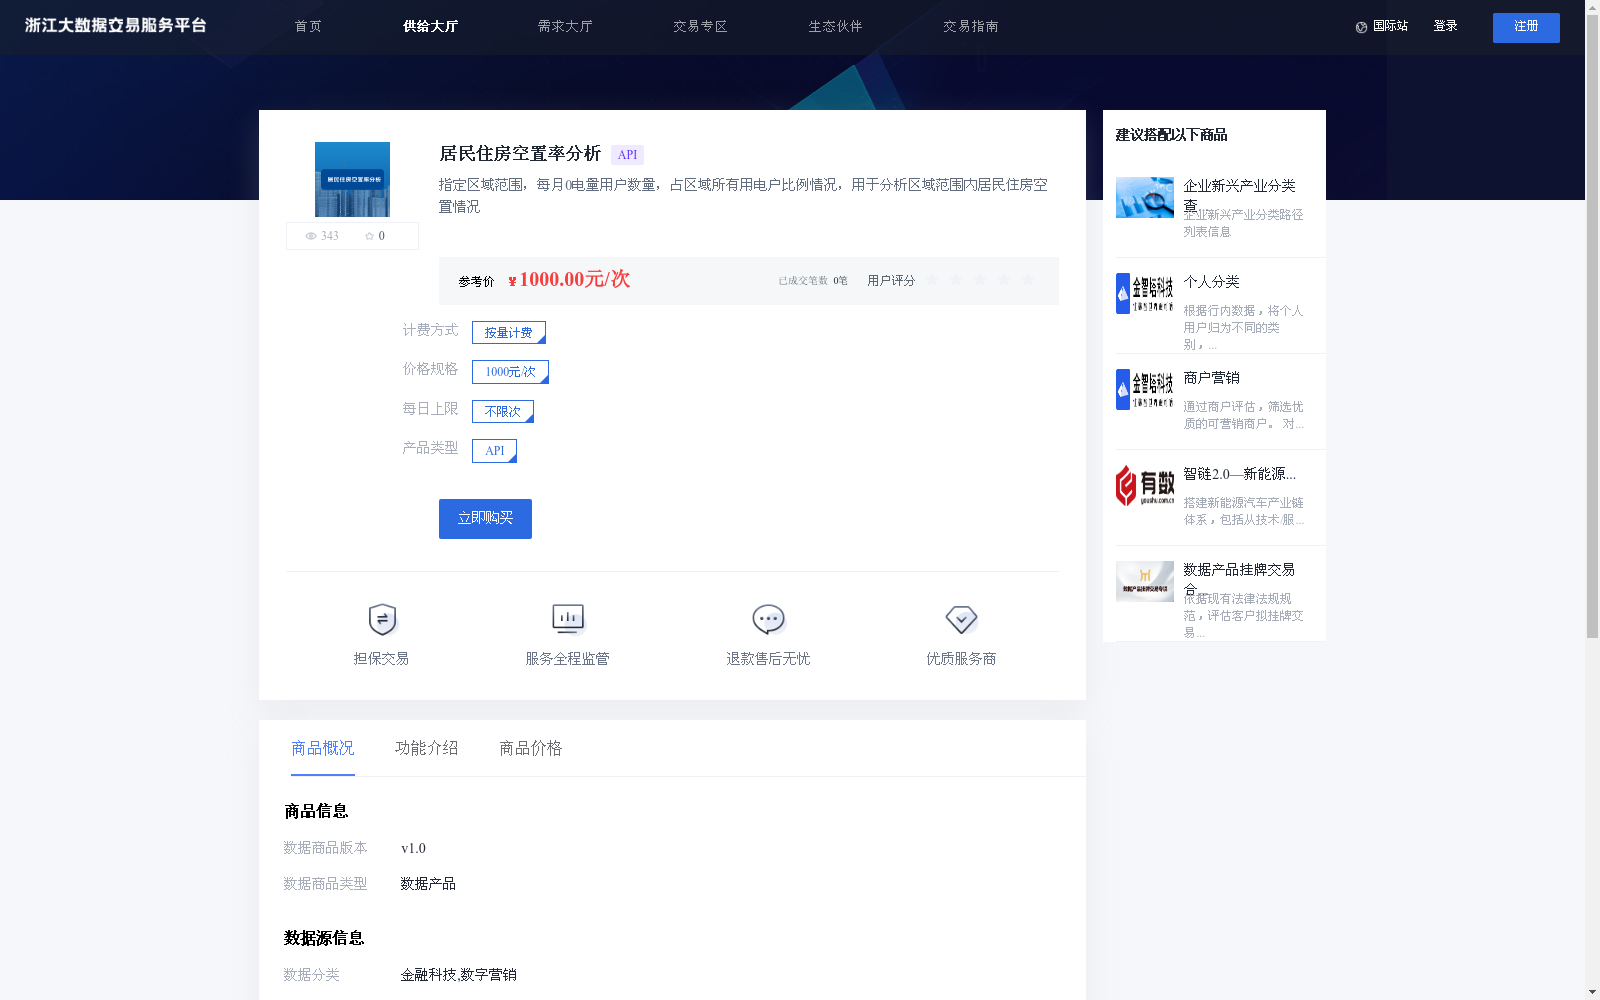The width and height of the screenshot is (1600, 1000).
Task: Click the product title 居民住房空置率分析
Action: point(520,154)
